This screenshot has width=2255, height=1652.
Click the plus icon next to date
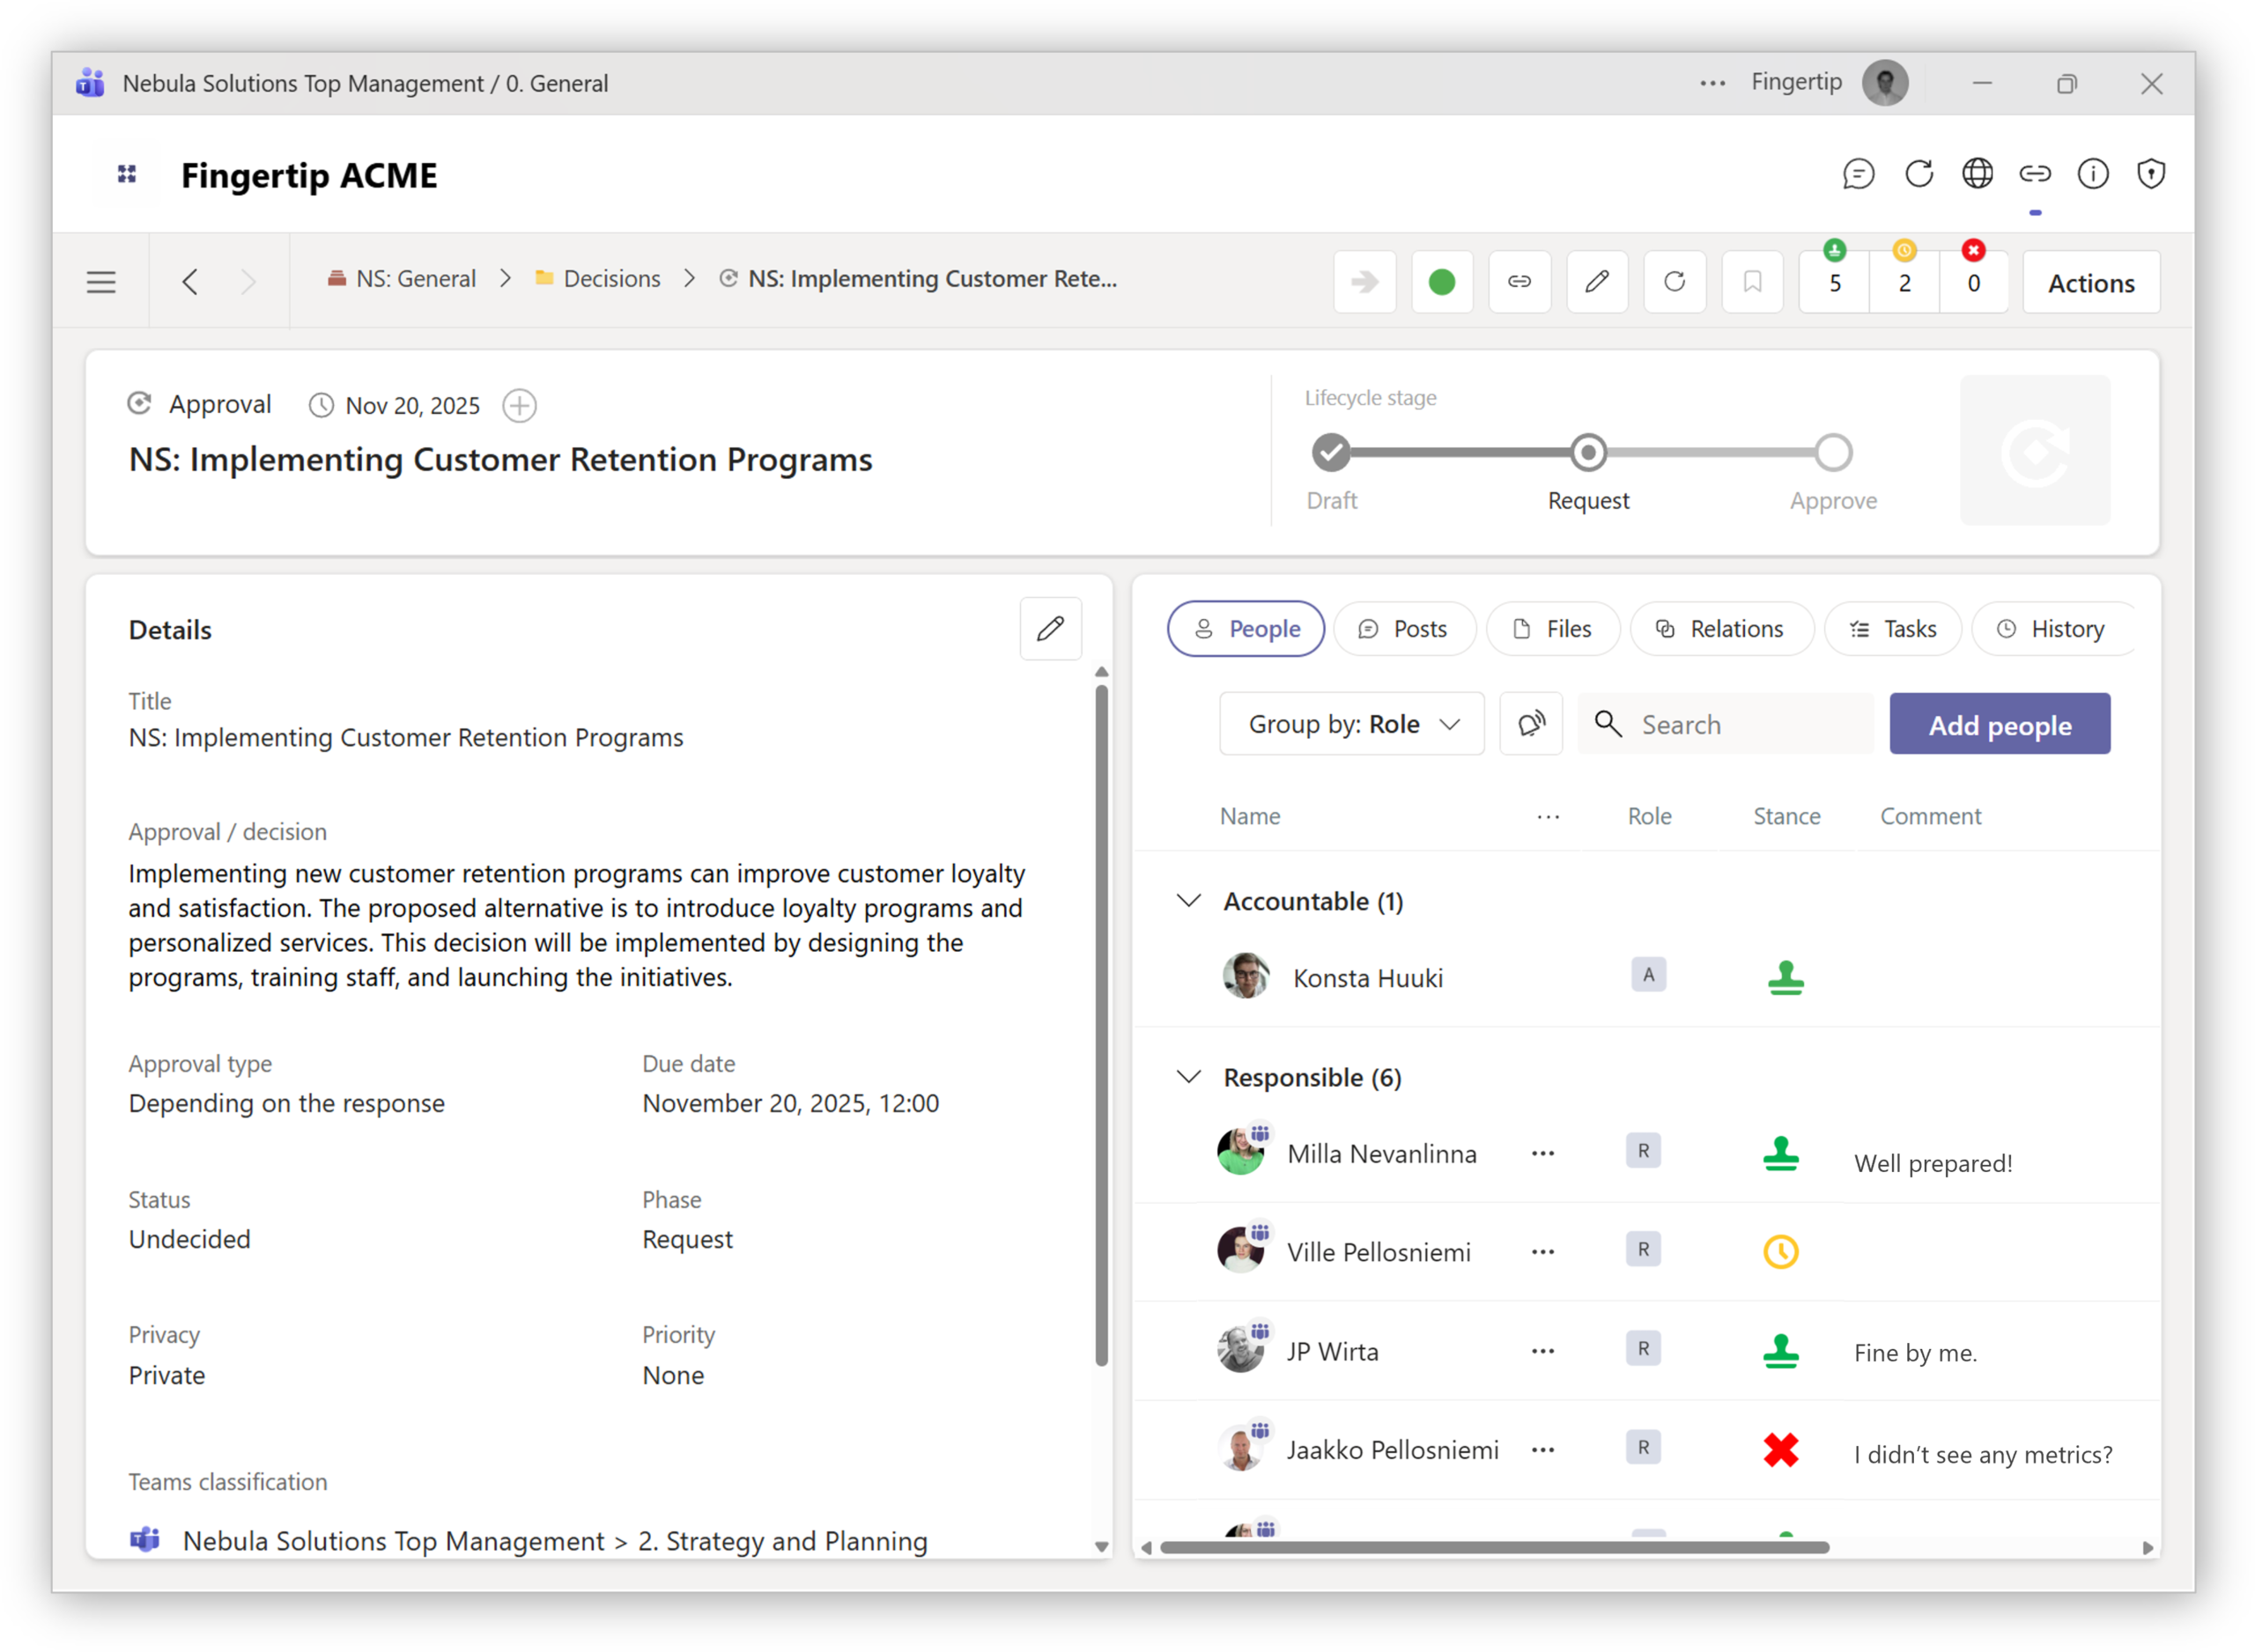coord(519,406)
